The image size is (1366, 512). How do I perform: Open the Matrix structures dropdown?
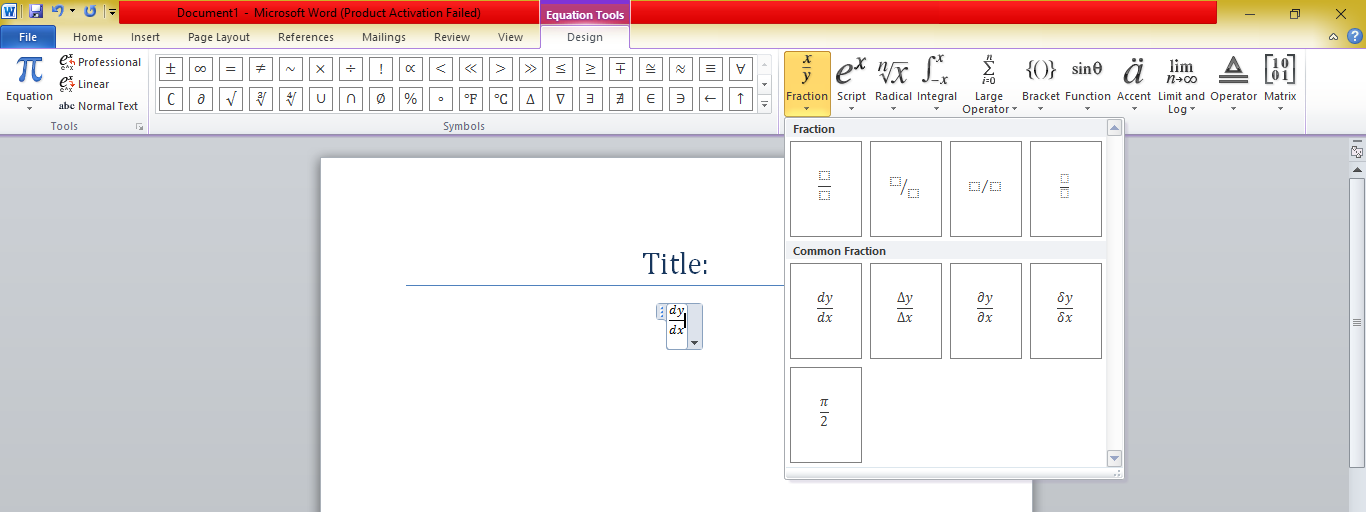click(x=1280, y=84)
